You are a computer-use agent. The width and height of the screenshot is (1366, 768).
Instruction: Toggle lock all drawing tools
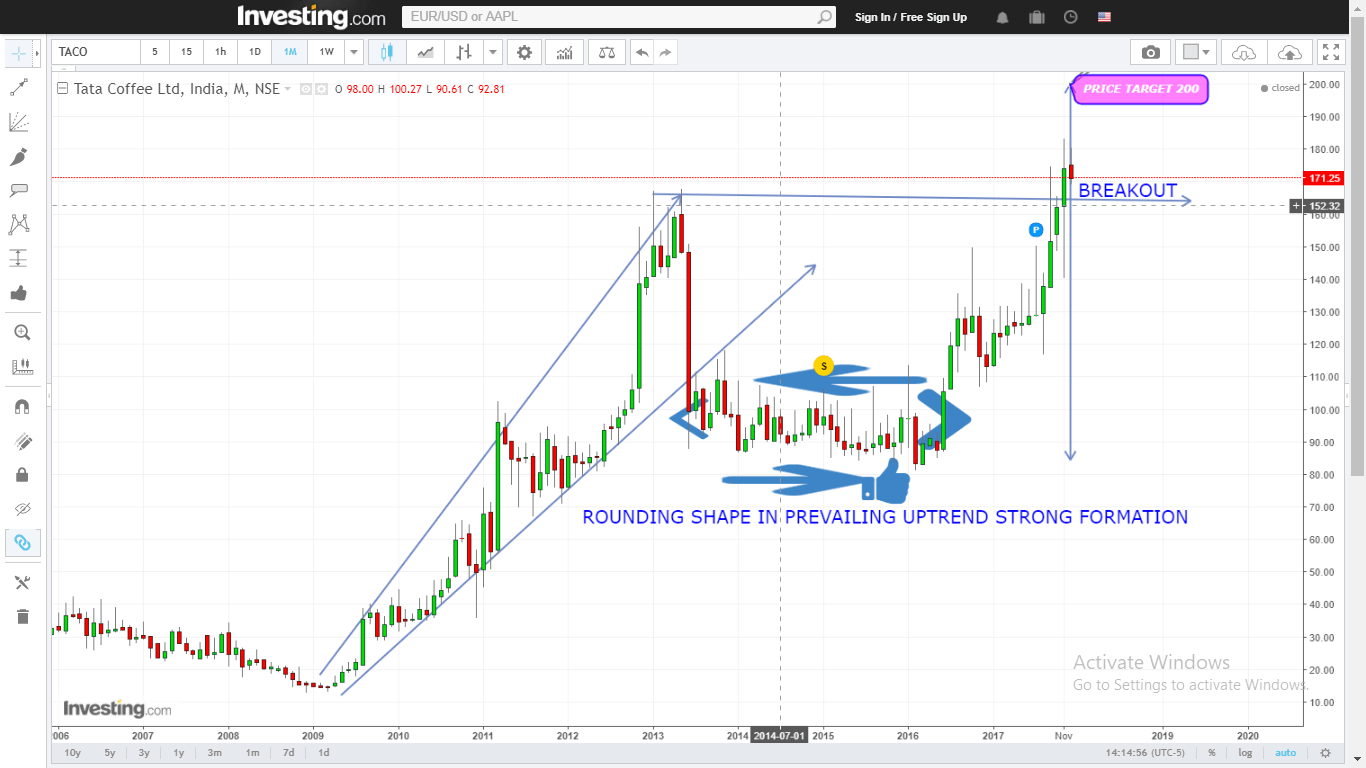pos(22,475)
